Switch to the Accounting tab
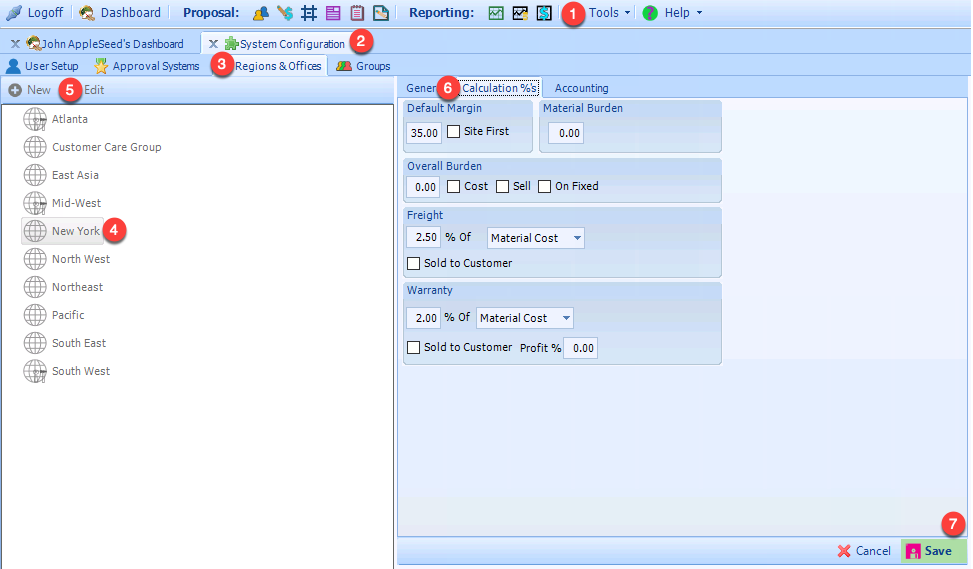The height and width of the screenshot is (569, 973). pyautogui.click(x=581, y=88)
